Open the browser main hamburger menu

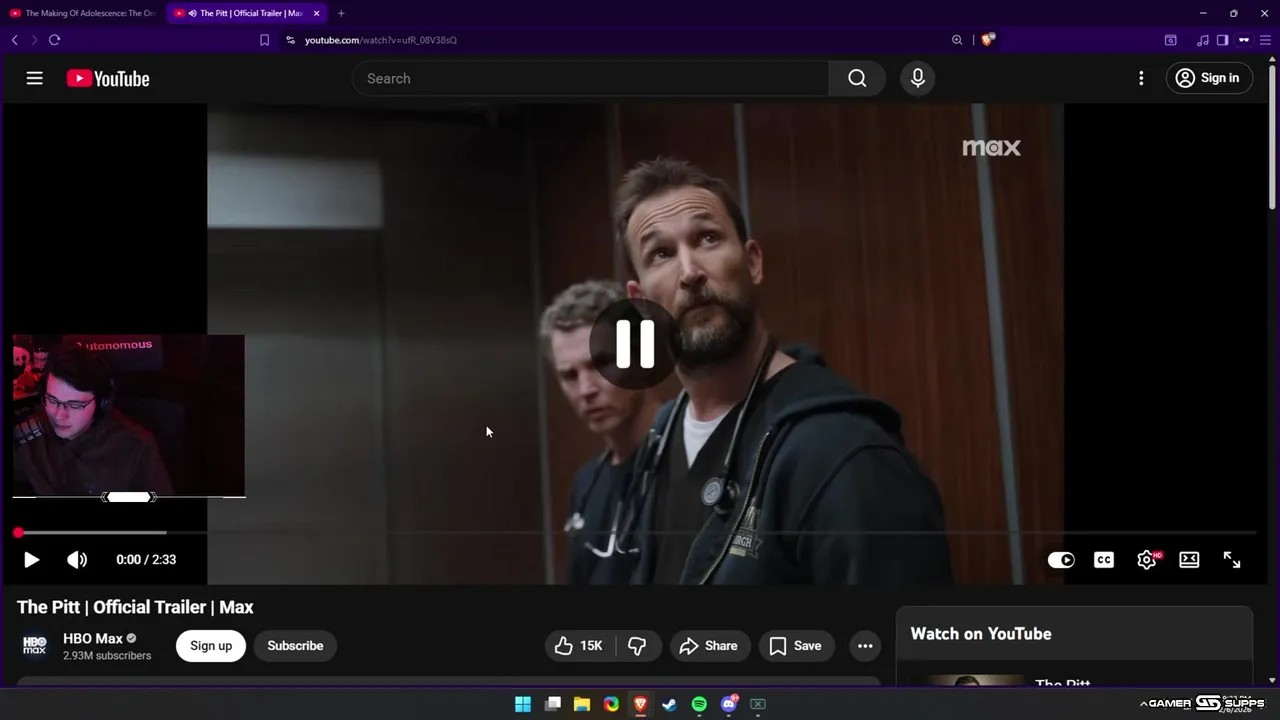1265,40
